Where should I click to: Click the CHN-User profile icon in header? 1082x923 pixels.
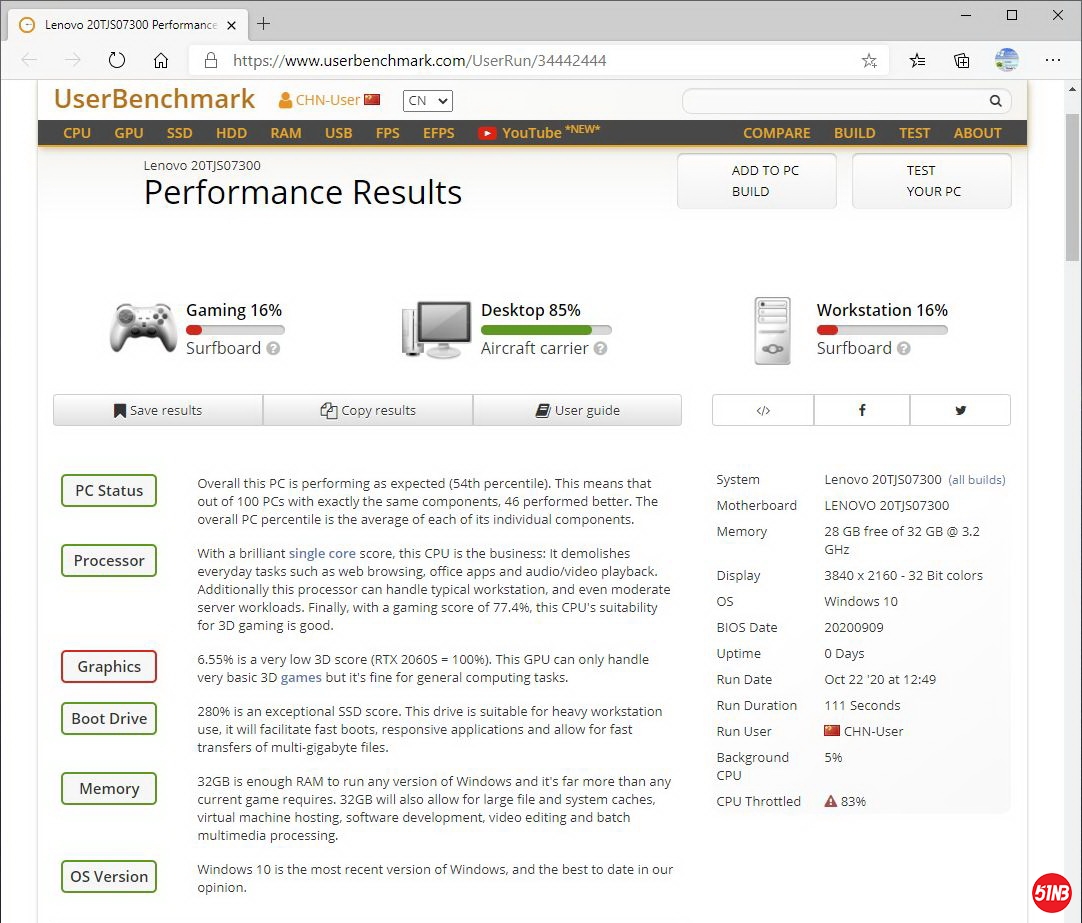tap(284, 101)
